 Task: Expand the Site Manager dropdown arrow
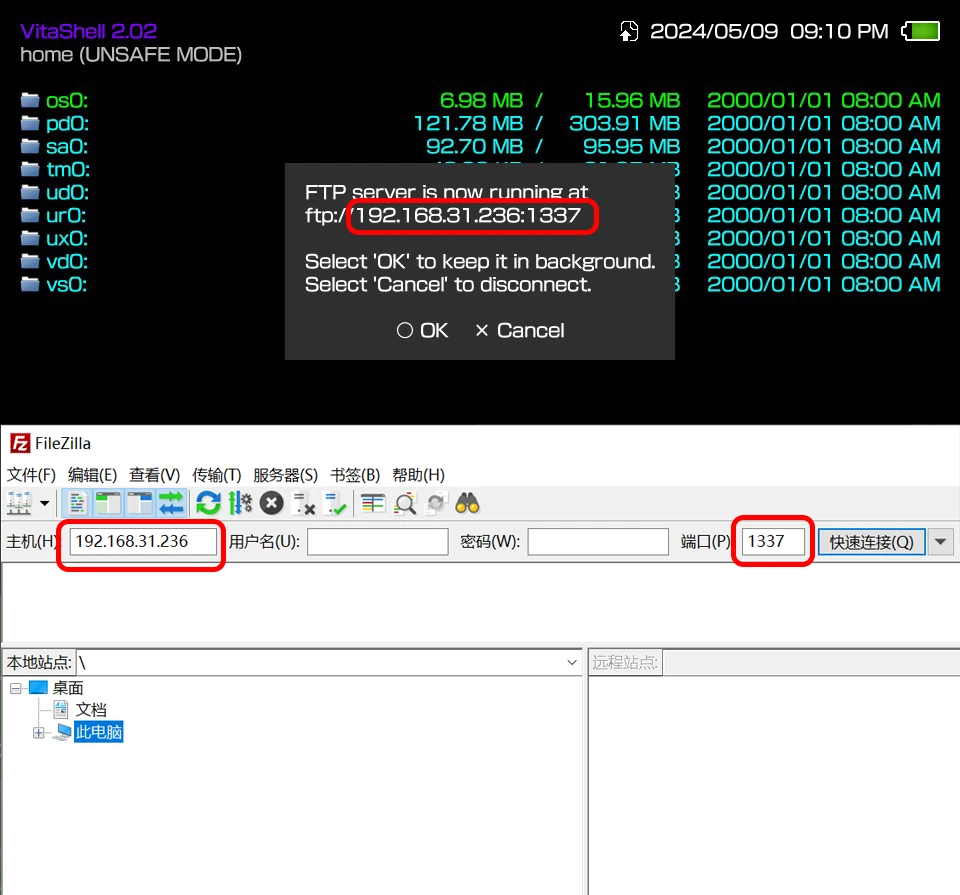45,503
